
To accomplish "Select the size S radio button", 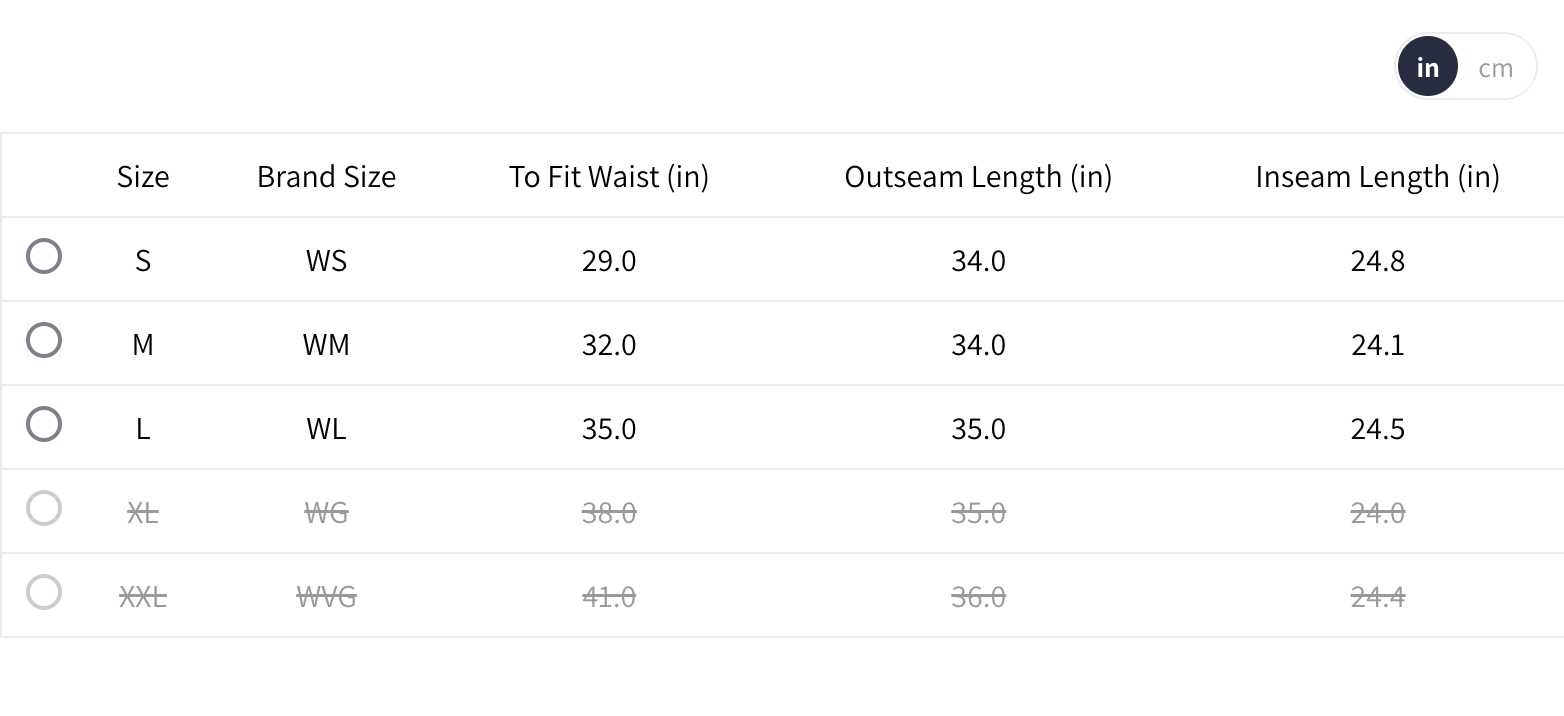I will [44, 257].
